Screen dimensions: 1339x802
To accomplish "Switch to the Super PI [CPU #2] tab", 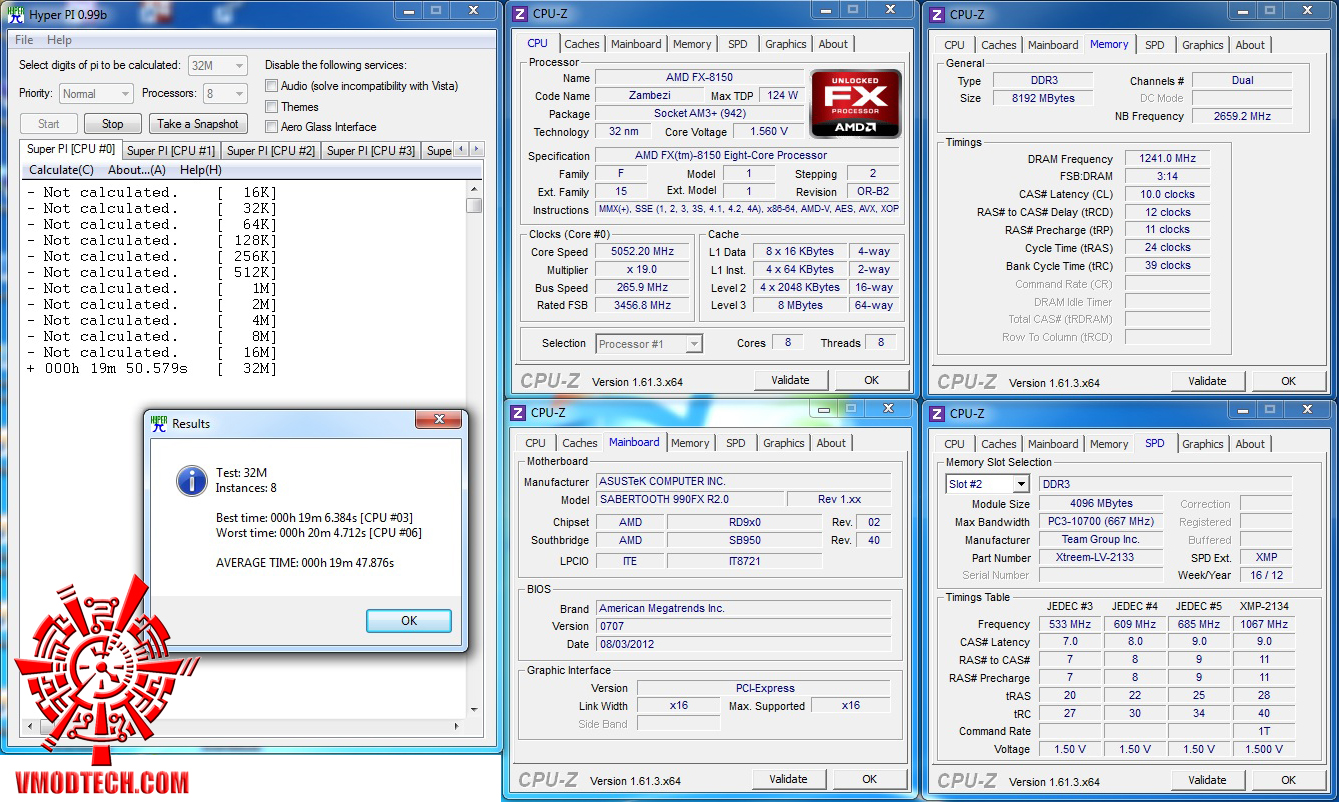I will (x=271, y=151).
